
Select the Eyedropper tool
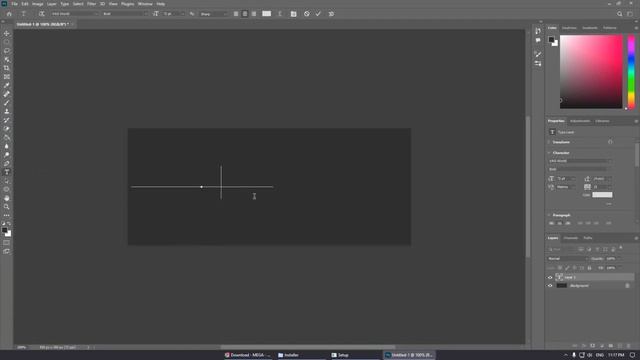pos(7,85)
